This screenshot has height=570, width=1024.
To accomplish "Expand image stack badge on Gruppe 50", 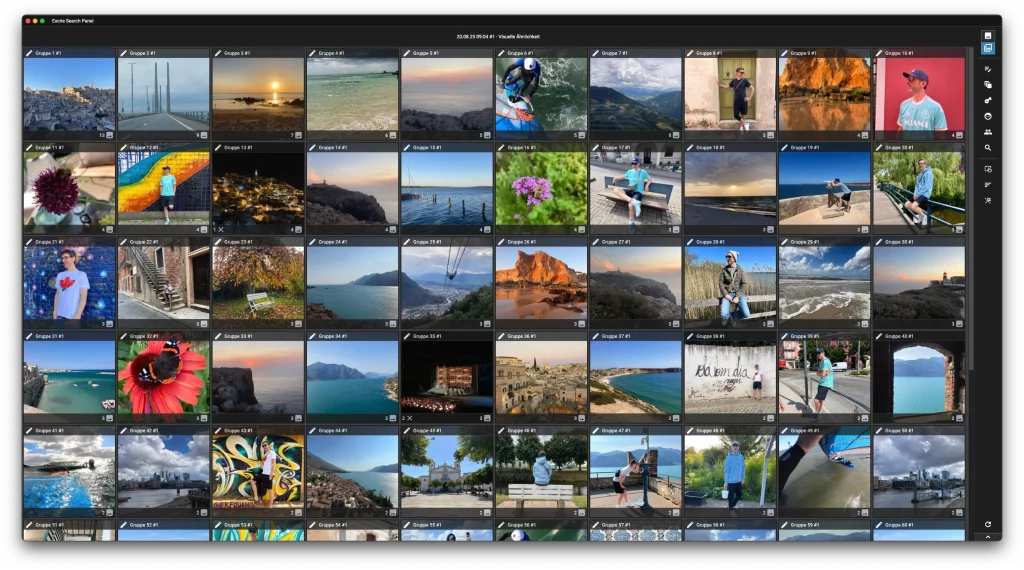I will (x=959, y=512).
